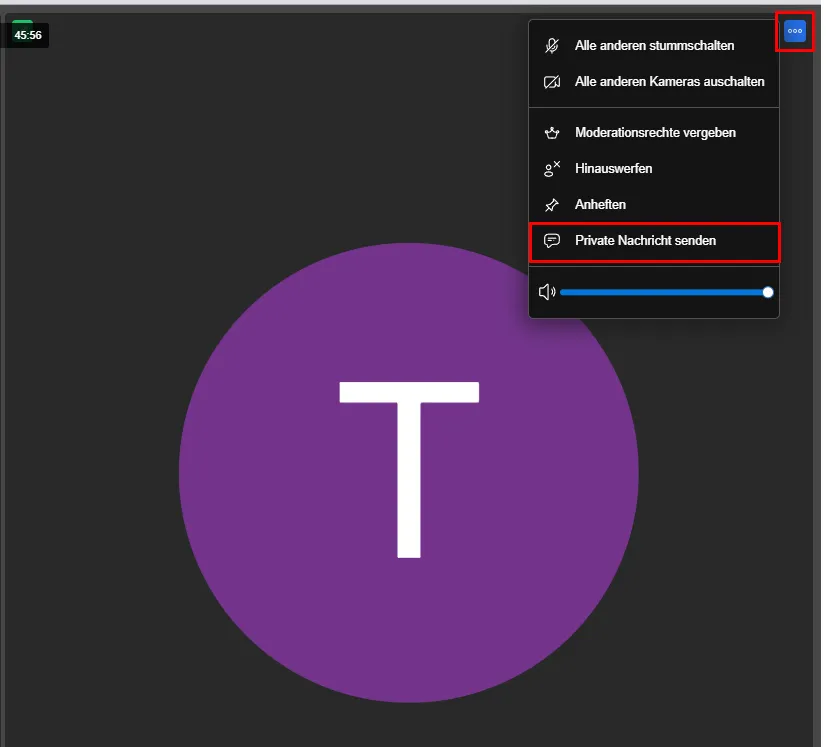Pin participant via "Anheften" label
The image size is (826, 747).
(600, 205)
